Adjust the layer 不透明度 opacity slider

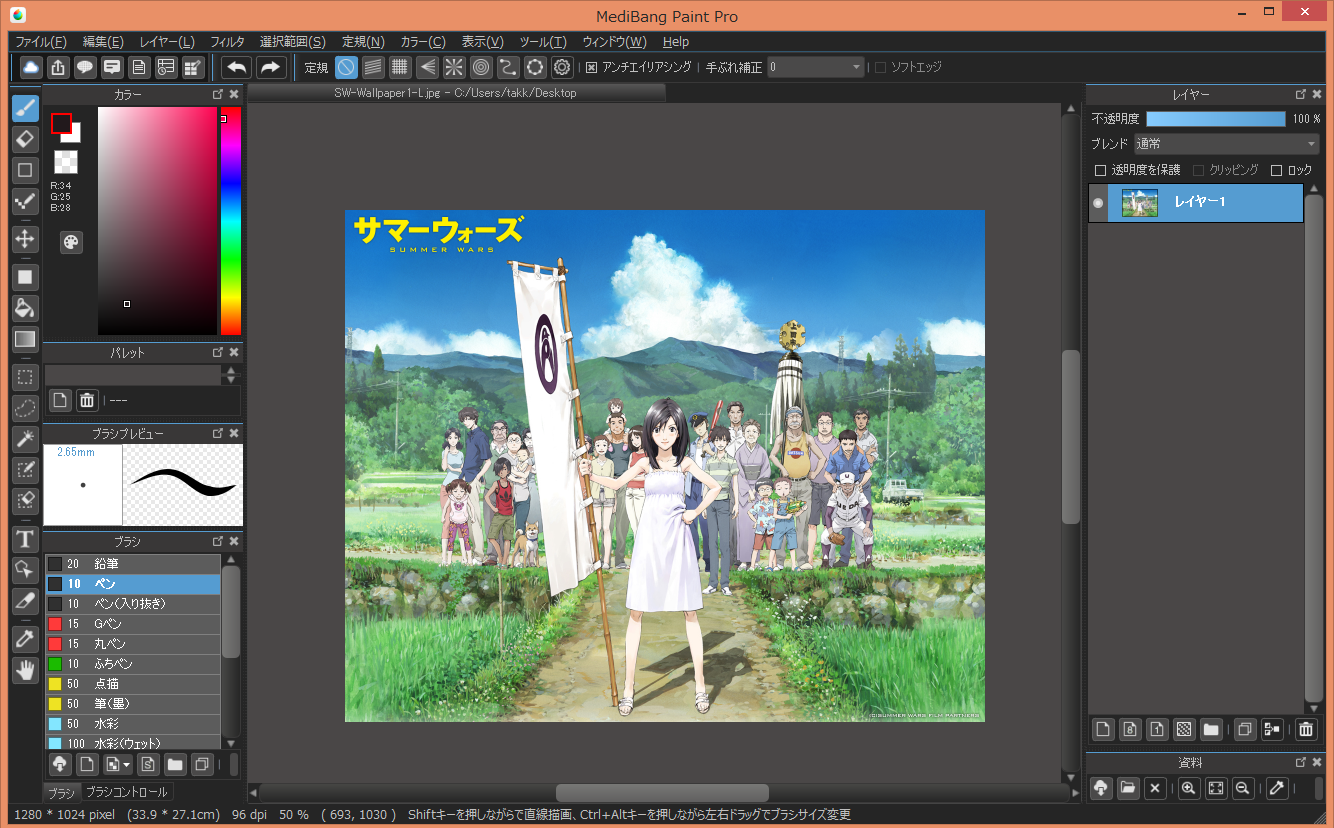point(1215,119)
